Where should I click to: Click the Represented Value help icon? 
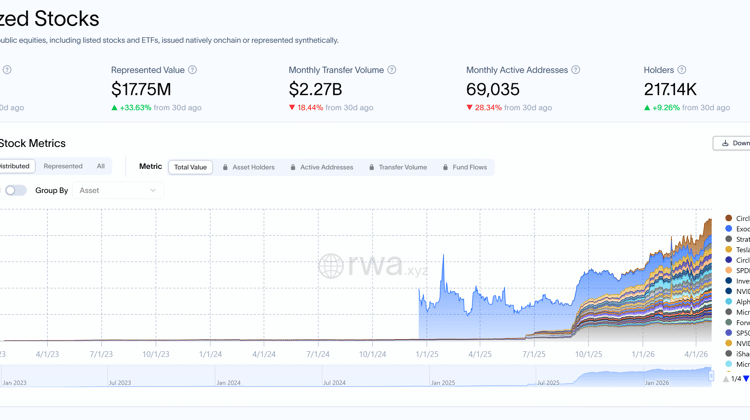point(193,70)
